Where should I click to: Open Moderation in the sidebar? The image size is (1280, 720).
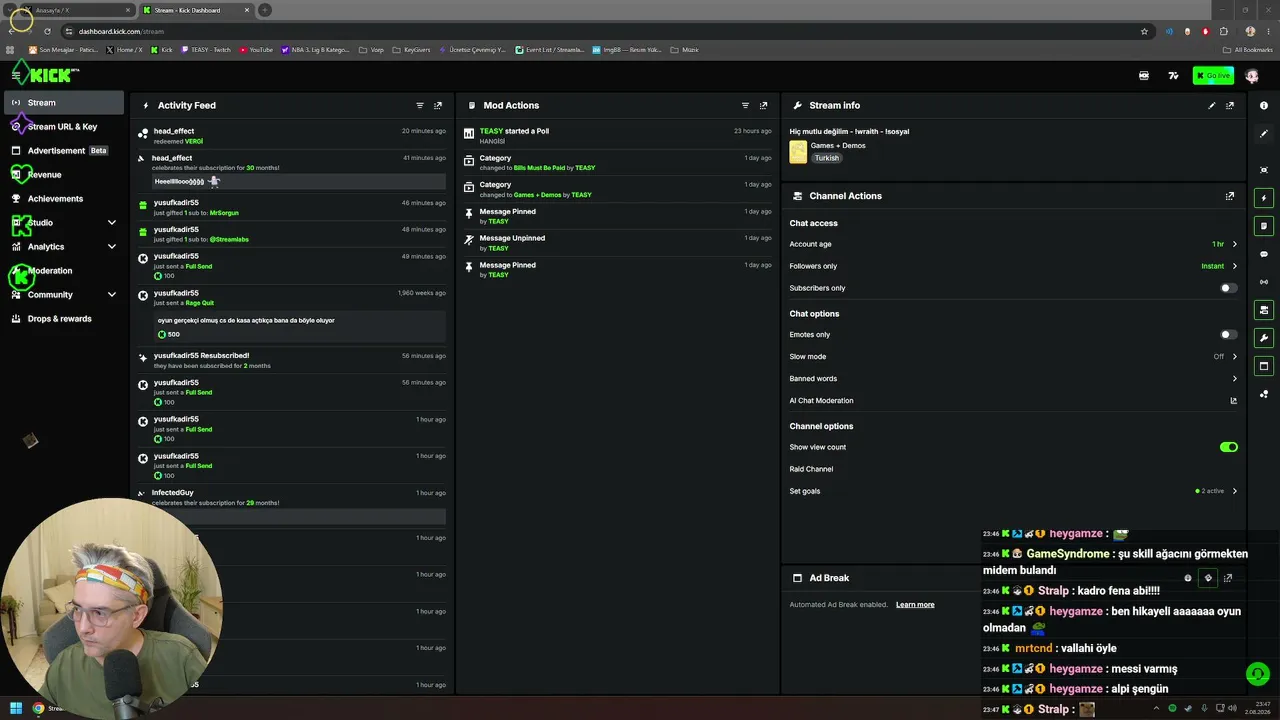(x=64, y=270)
